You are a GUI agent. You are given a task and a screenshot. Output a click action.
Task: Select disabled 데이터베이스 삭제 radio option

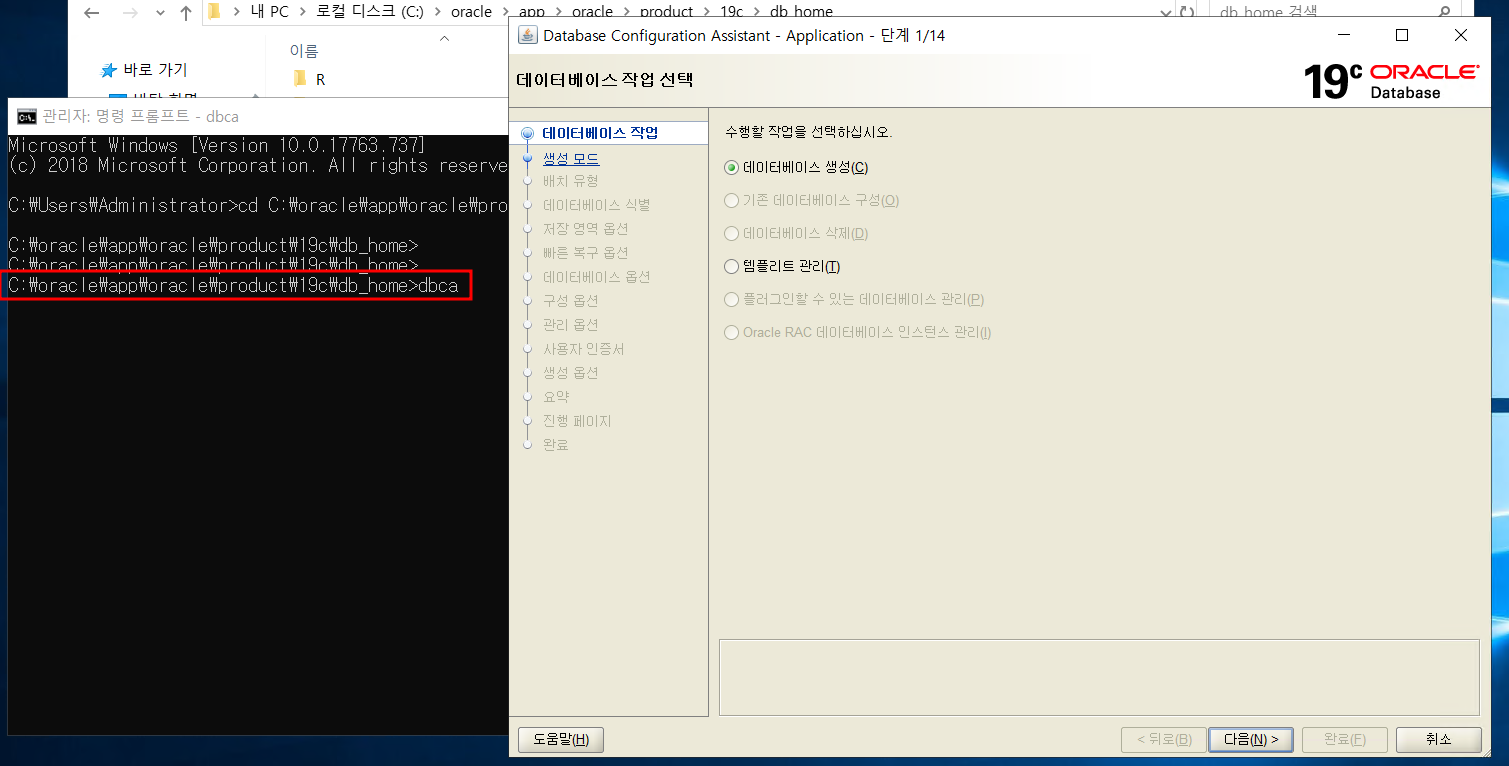pyautogui.click(x=731, y=234)
